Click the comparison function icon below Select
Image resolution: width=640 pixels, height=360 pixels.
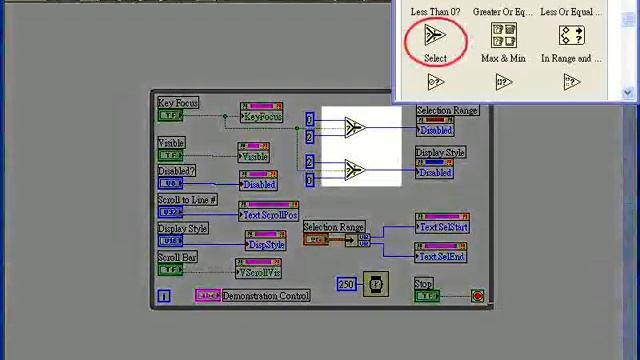tap(435, 82)
